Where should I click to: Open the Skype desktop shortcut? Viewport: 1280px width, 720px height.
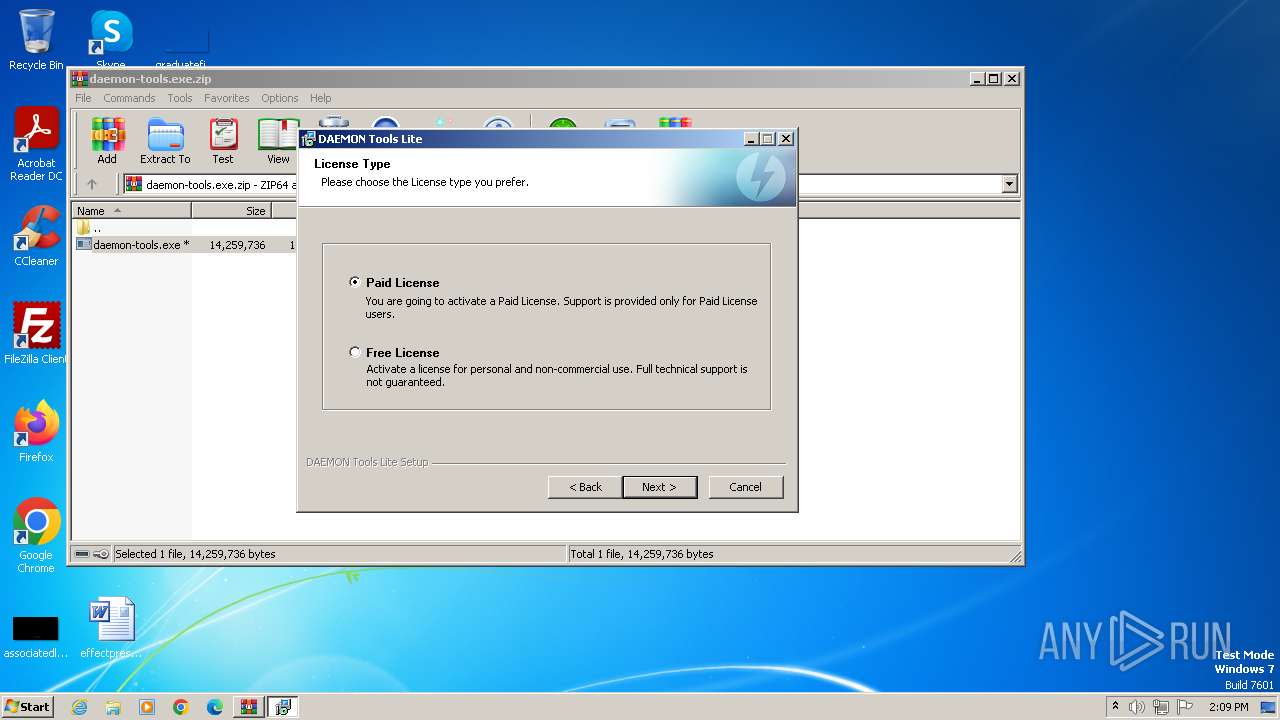(x=111, y=38)
